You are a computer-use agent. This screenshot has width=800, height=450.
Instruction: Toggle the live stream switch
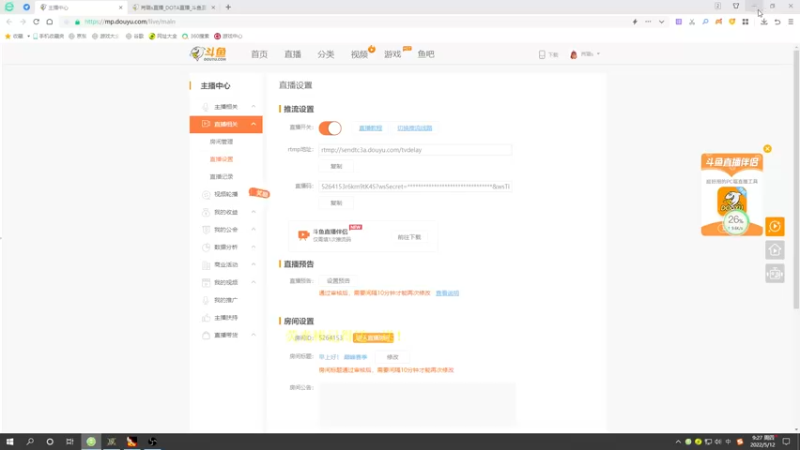[330, 128]
